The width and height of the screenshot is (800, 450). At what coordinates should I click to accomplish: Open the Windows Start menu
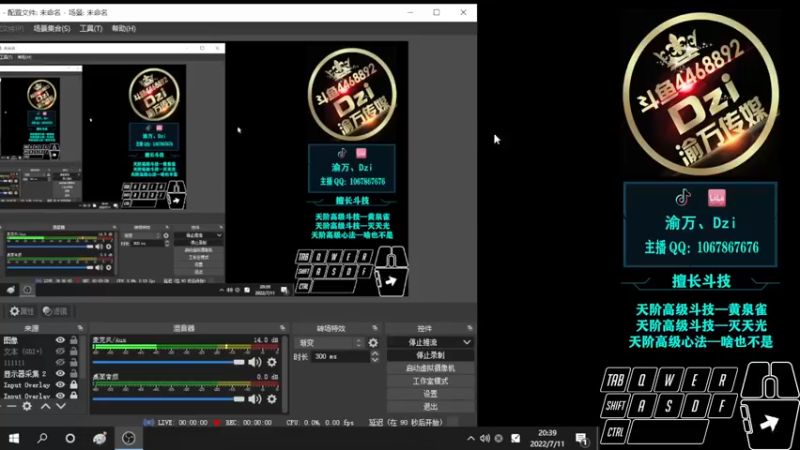tap(14, 438)
